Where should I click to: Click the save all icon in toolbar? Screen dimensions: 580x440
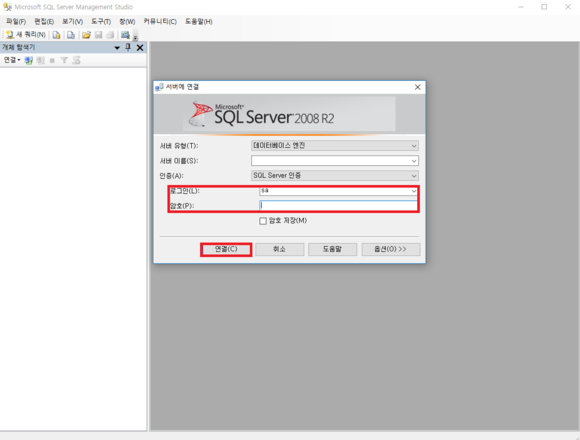[x=110, y=35]
